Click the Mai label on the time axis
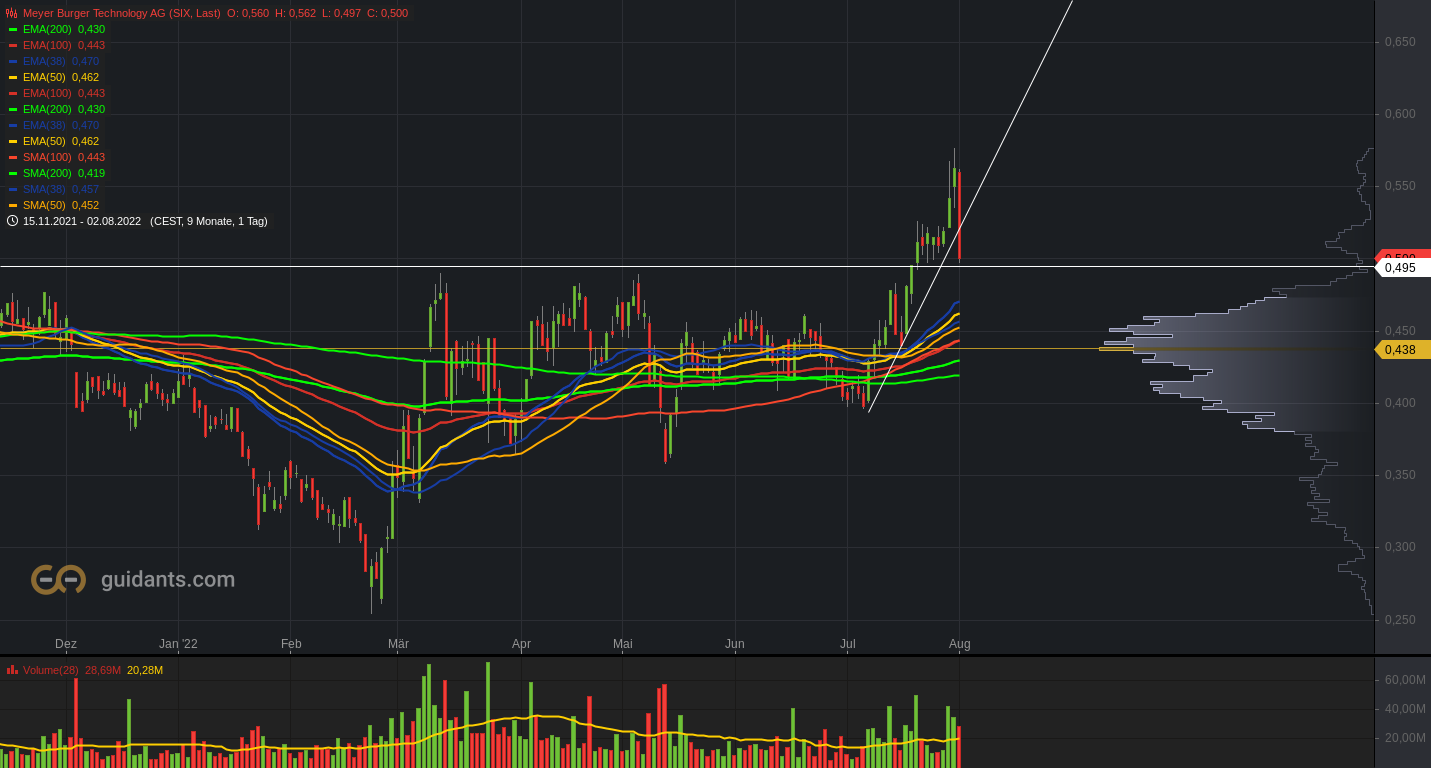 click(x=623, y=644)
